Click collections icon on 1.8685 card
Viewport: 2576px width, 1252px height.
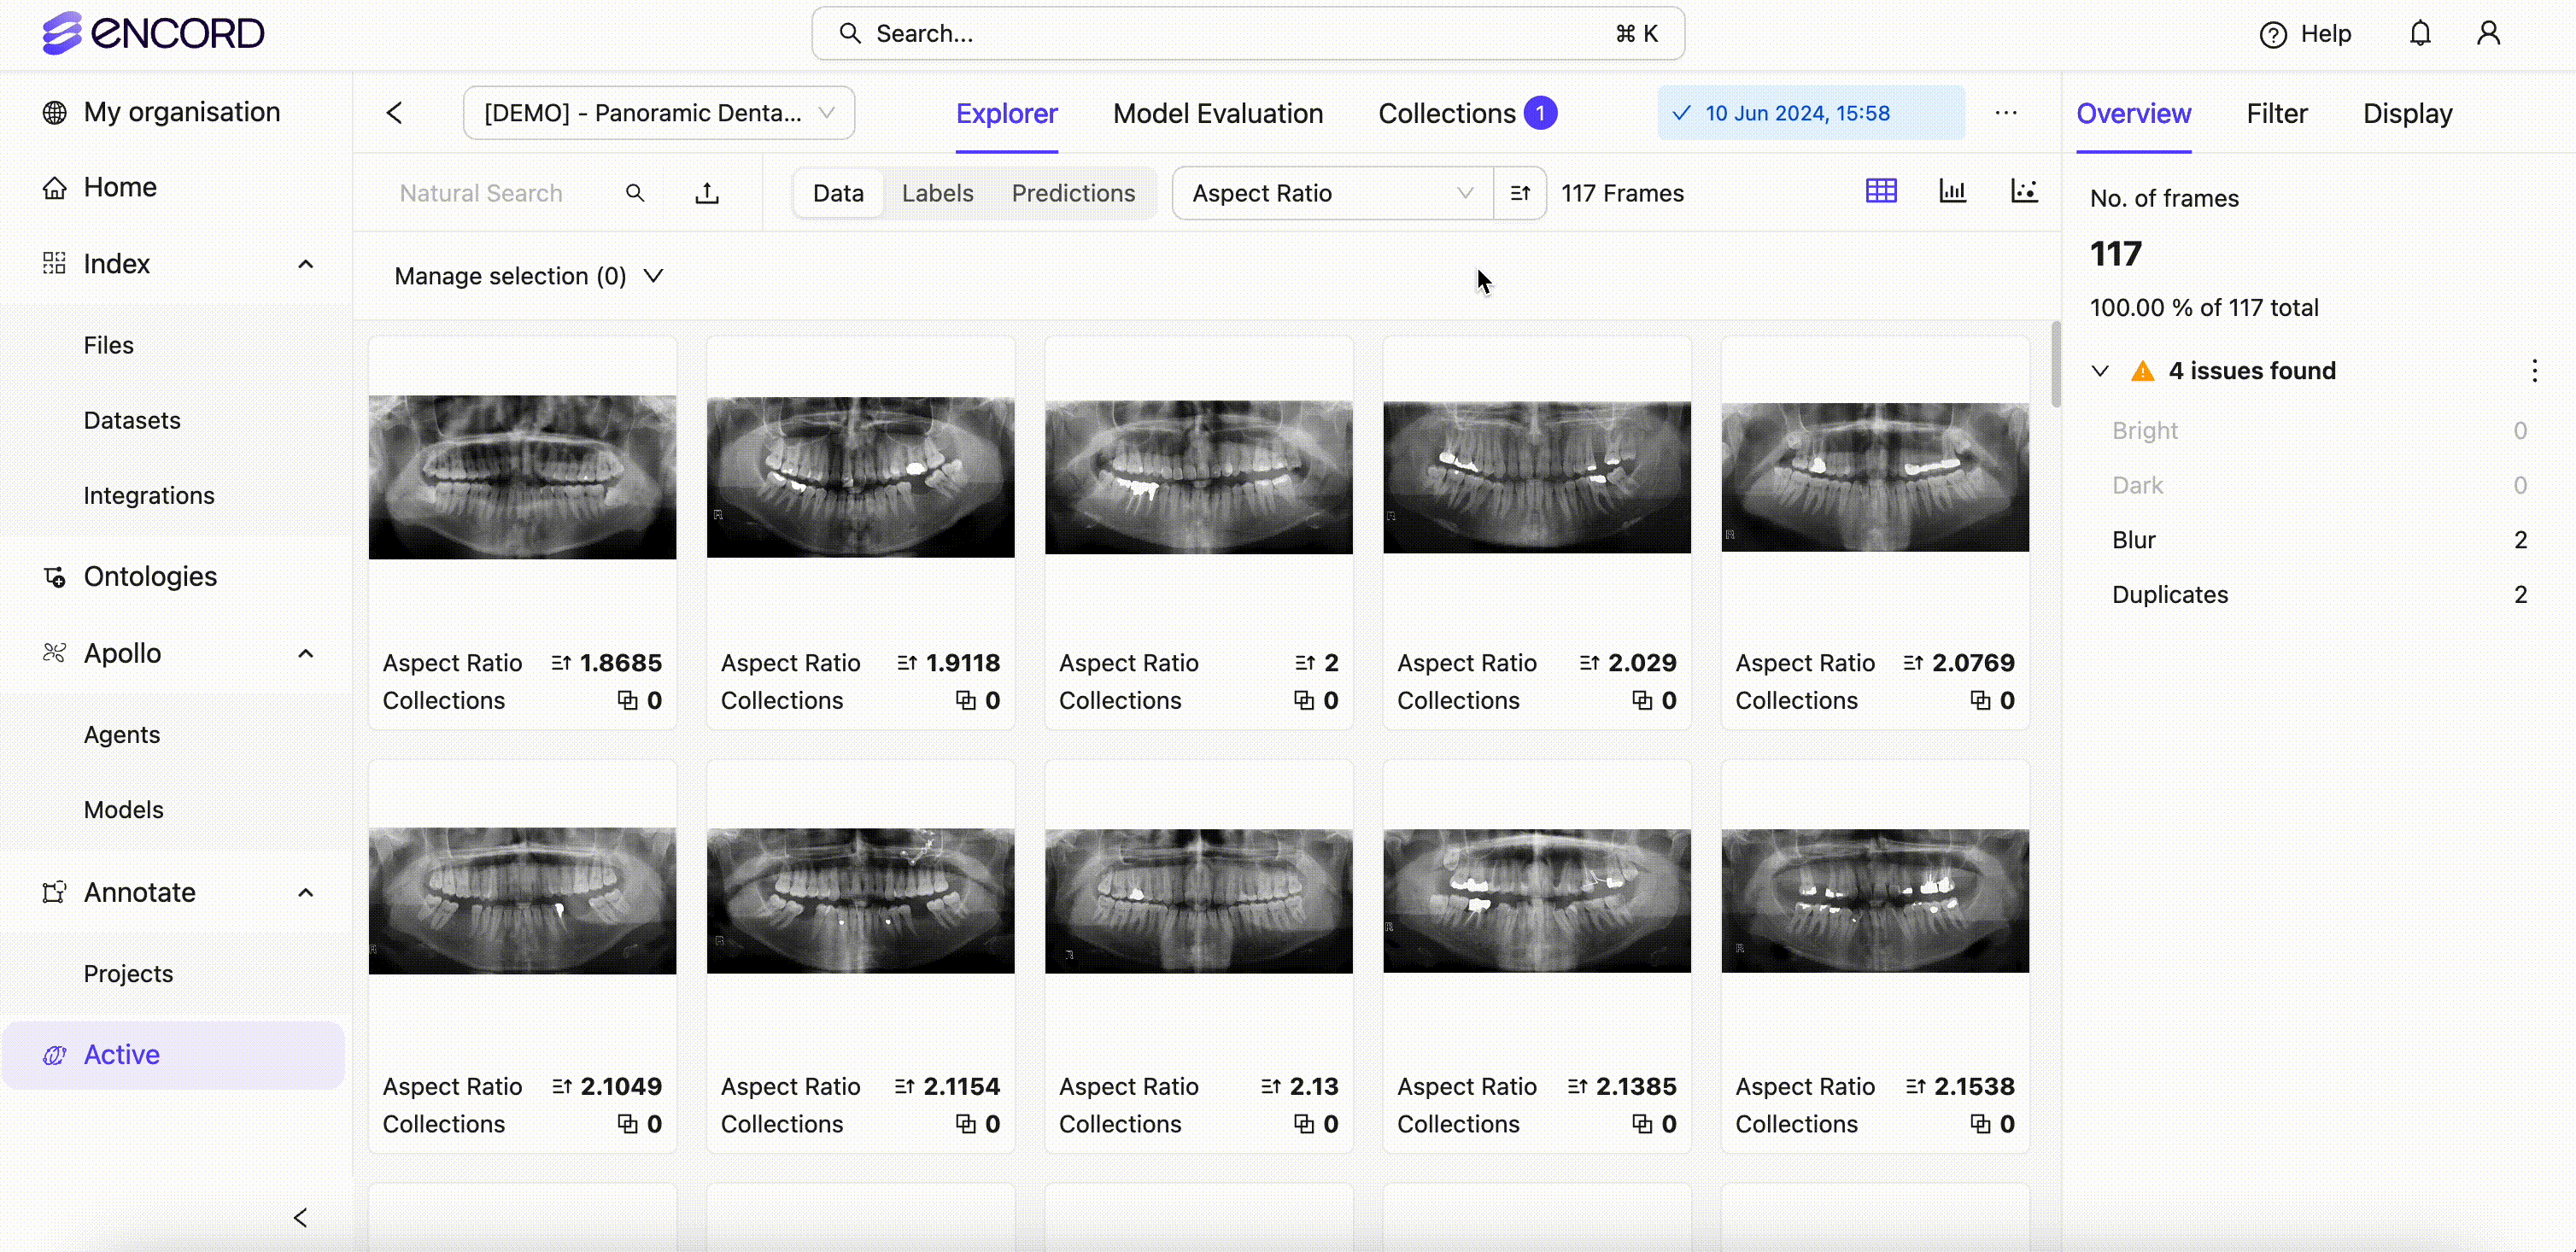click(627, 700)
